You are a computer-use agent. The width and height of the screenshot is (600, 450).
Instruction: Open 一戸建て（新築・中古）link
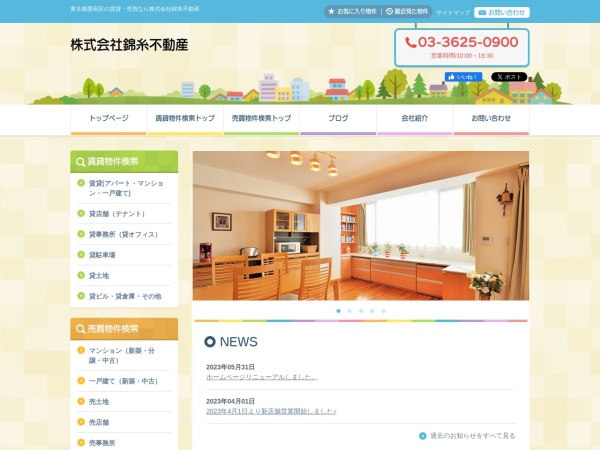pos(124,381)
